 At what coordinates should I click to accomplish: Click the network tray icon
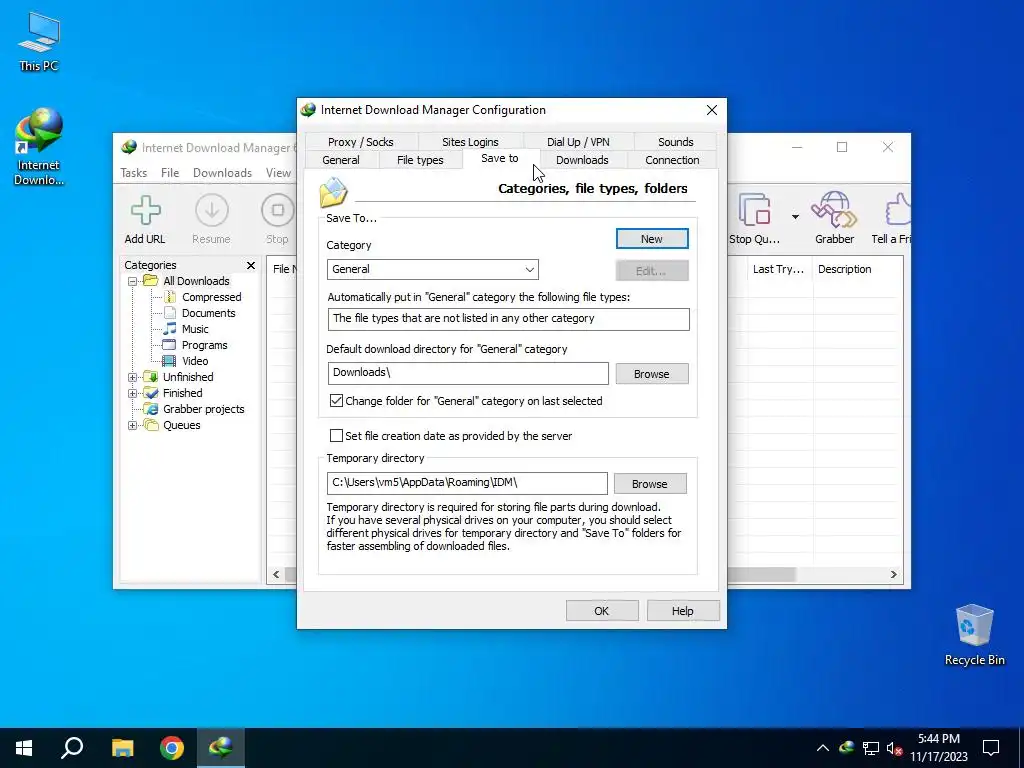[871, 748]
